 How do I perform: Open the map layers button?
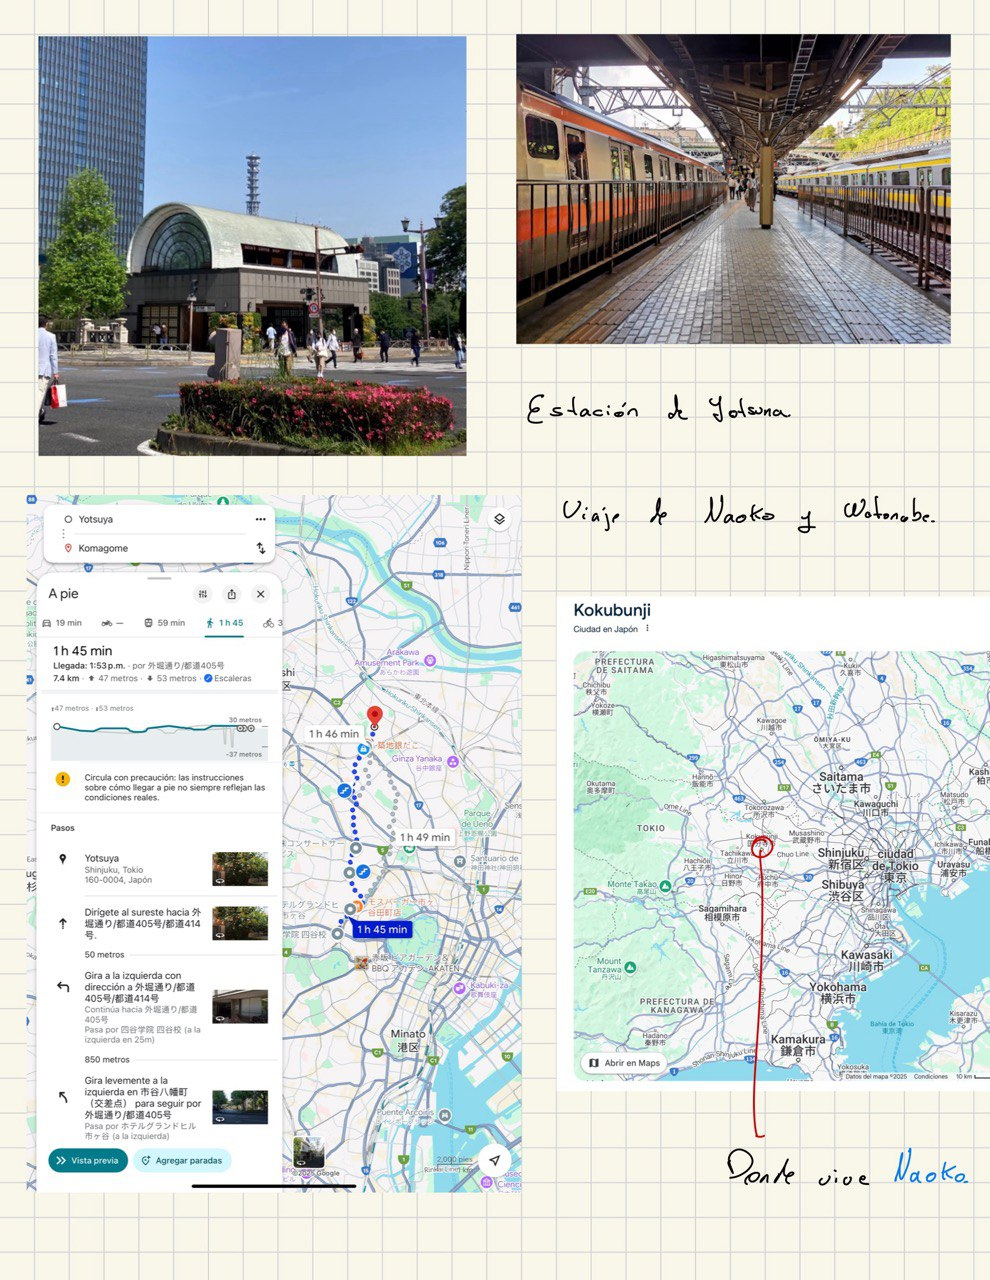(499, 519)
